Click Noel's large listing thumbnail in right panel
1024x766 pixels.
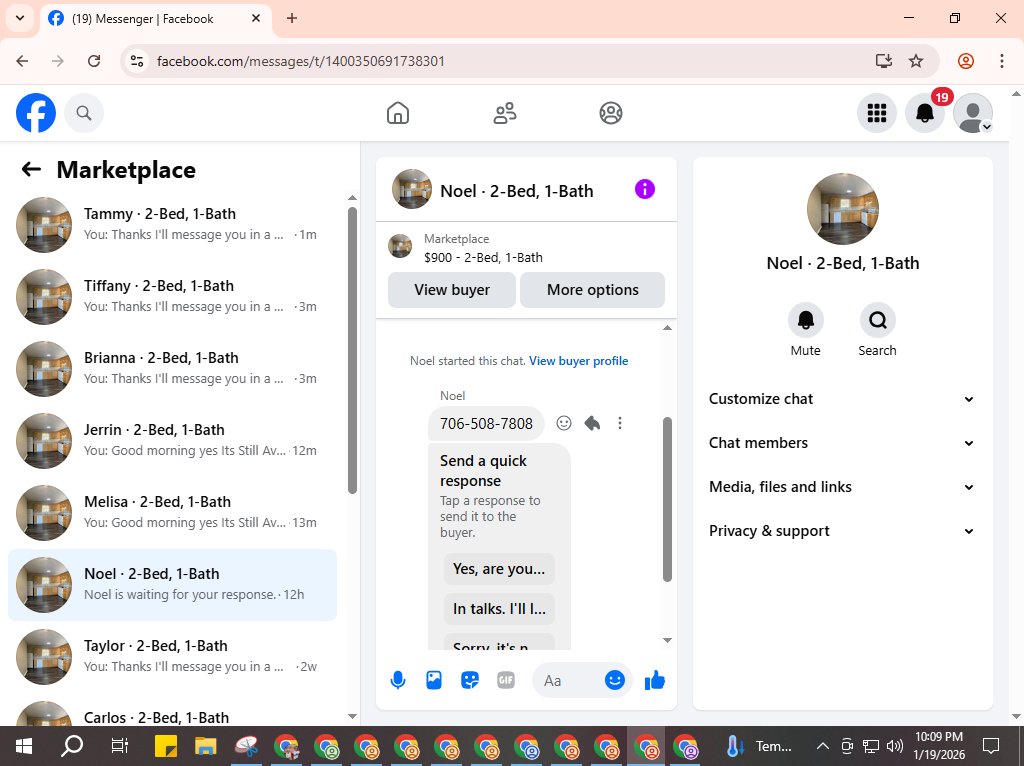point(842,209)
